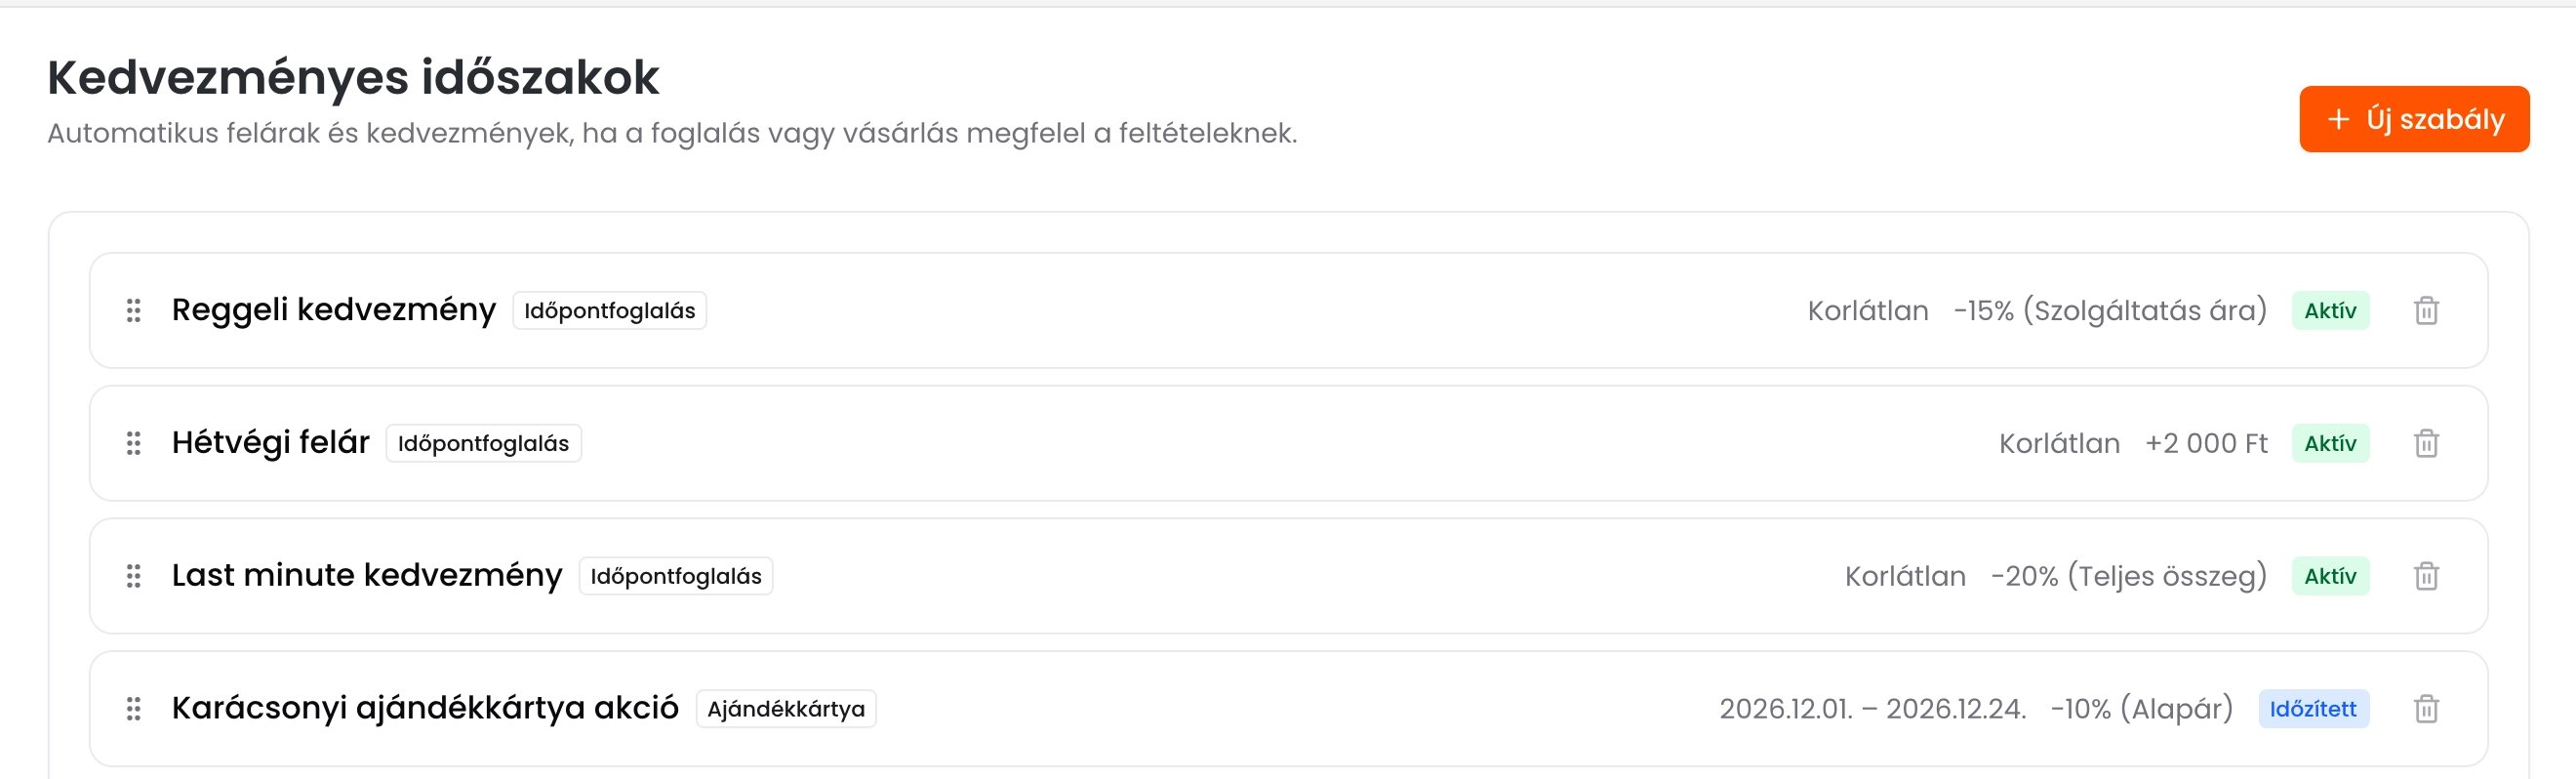Open Last minute kedvezmény rule details
Screen dimensions: 2576x779
click(367, 575)
